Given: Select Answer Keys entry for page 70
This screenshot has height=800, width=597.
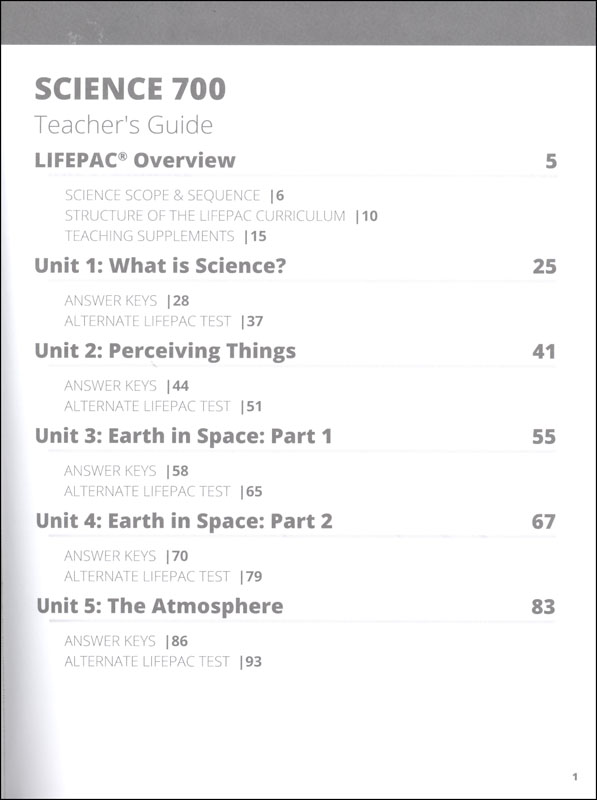Looking at the screenshot, I should [x=126, y=556].
